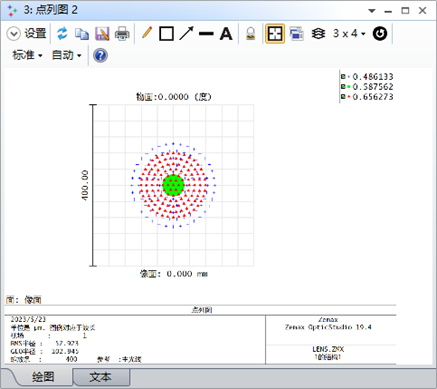Image resolution: width=437 pixels, height=389 pixels.
Task: Close the spot diagram window
Action: [x=423, y=11]
